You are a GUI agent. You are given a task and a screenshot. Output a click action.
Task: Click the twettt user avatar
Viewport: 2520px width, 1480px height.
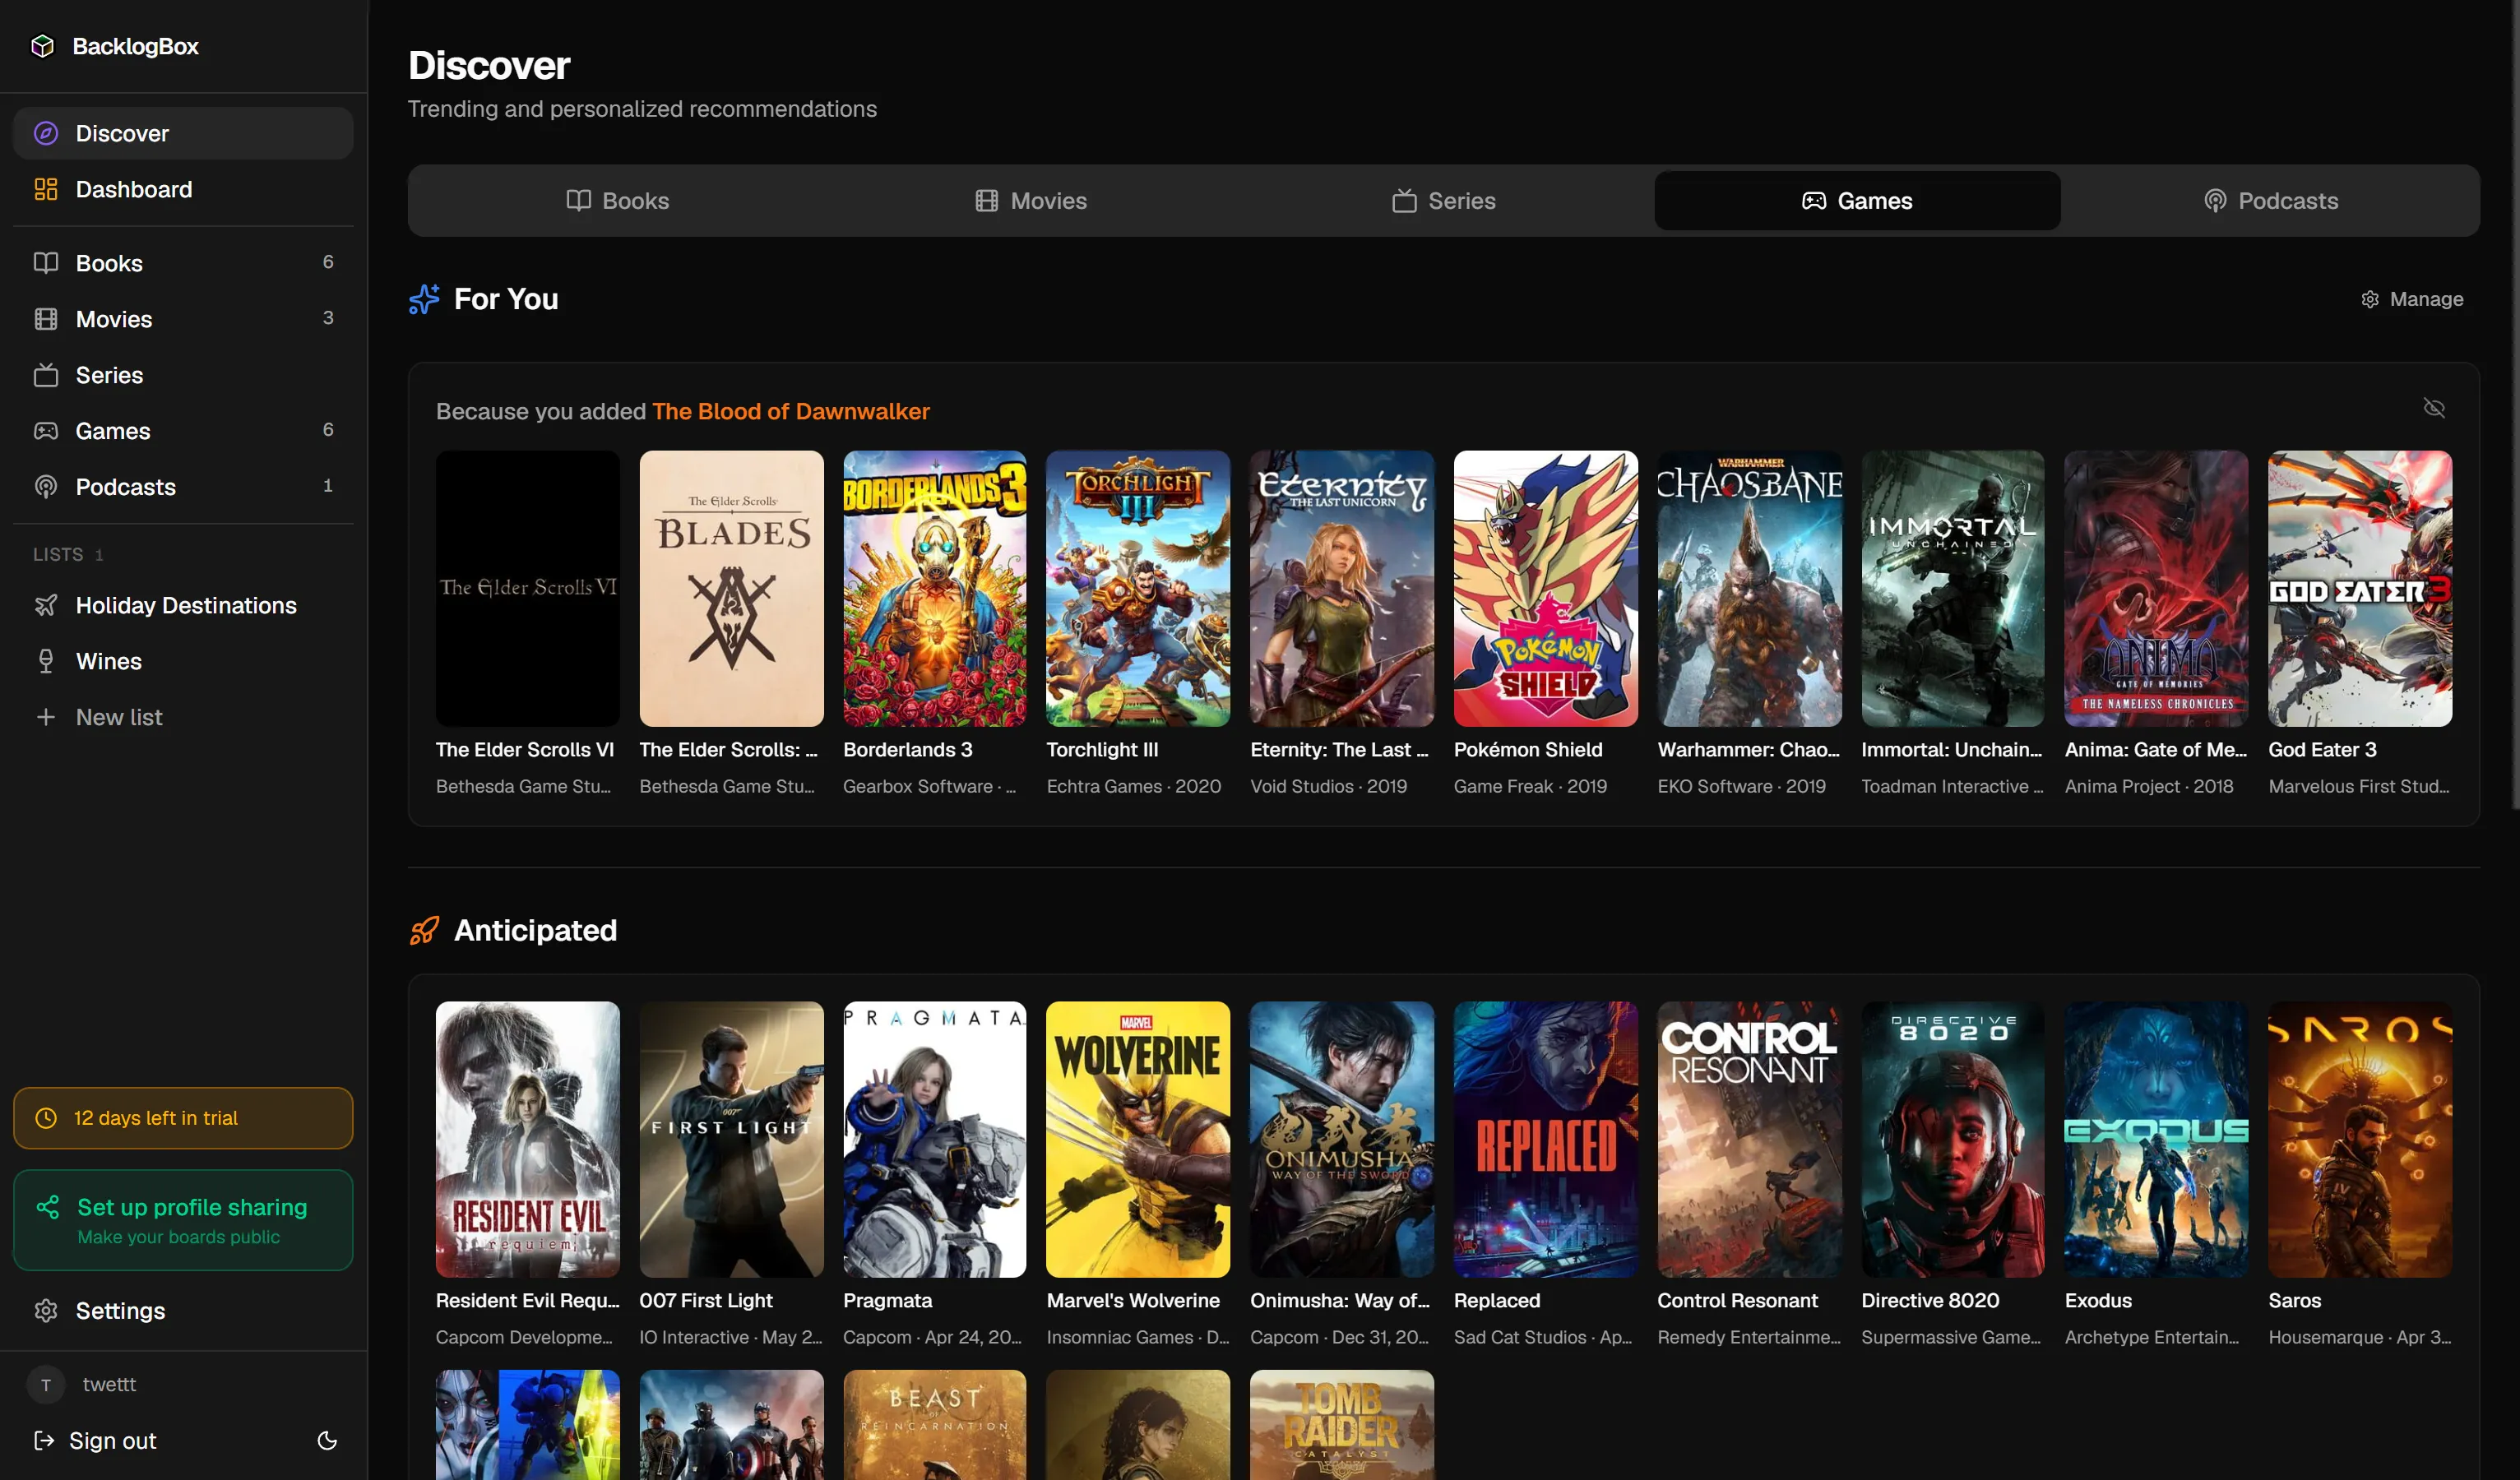[x=46, y=1384]
